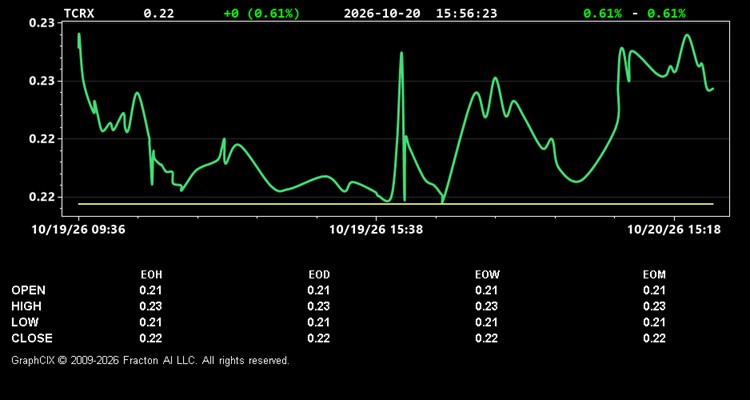The height and width of the screenshot is (400, 750).
Task: Click CLOSE value in EOD column
Action: 319,338
